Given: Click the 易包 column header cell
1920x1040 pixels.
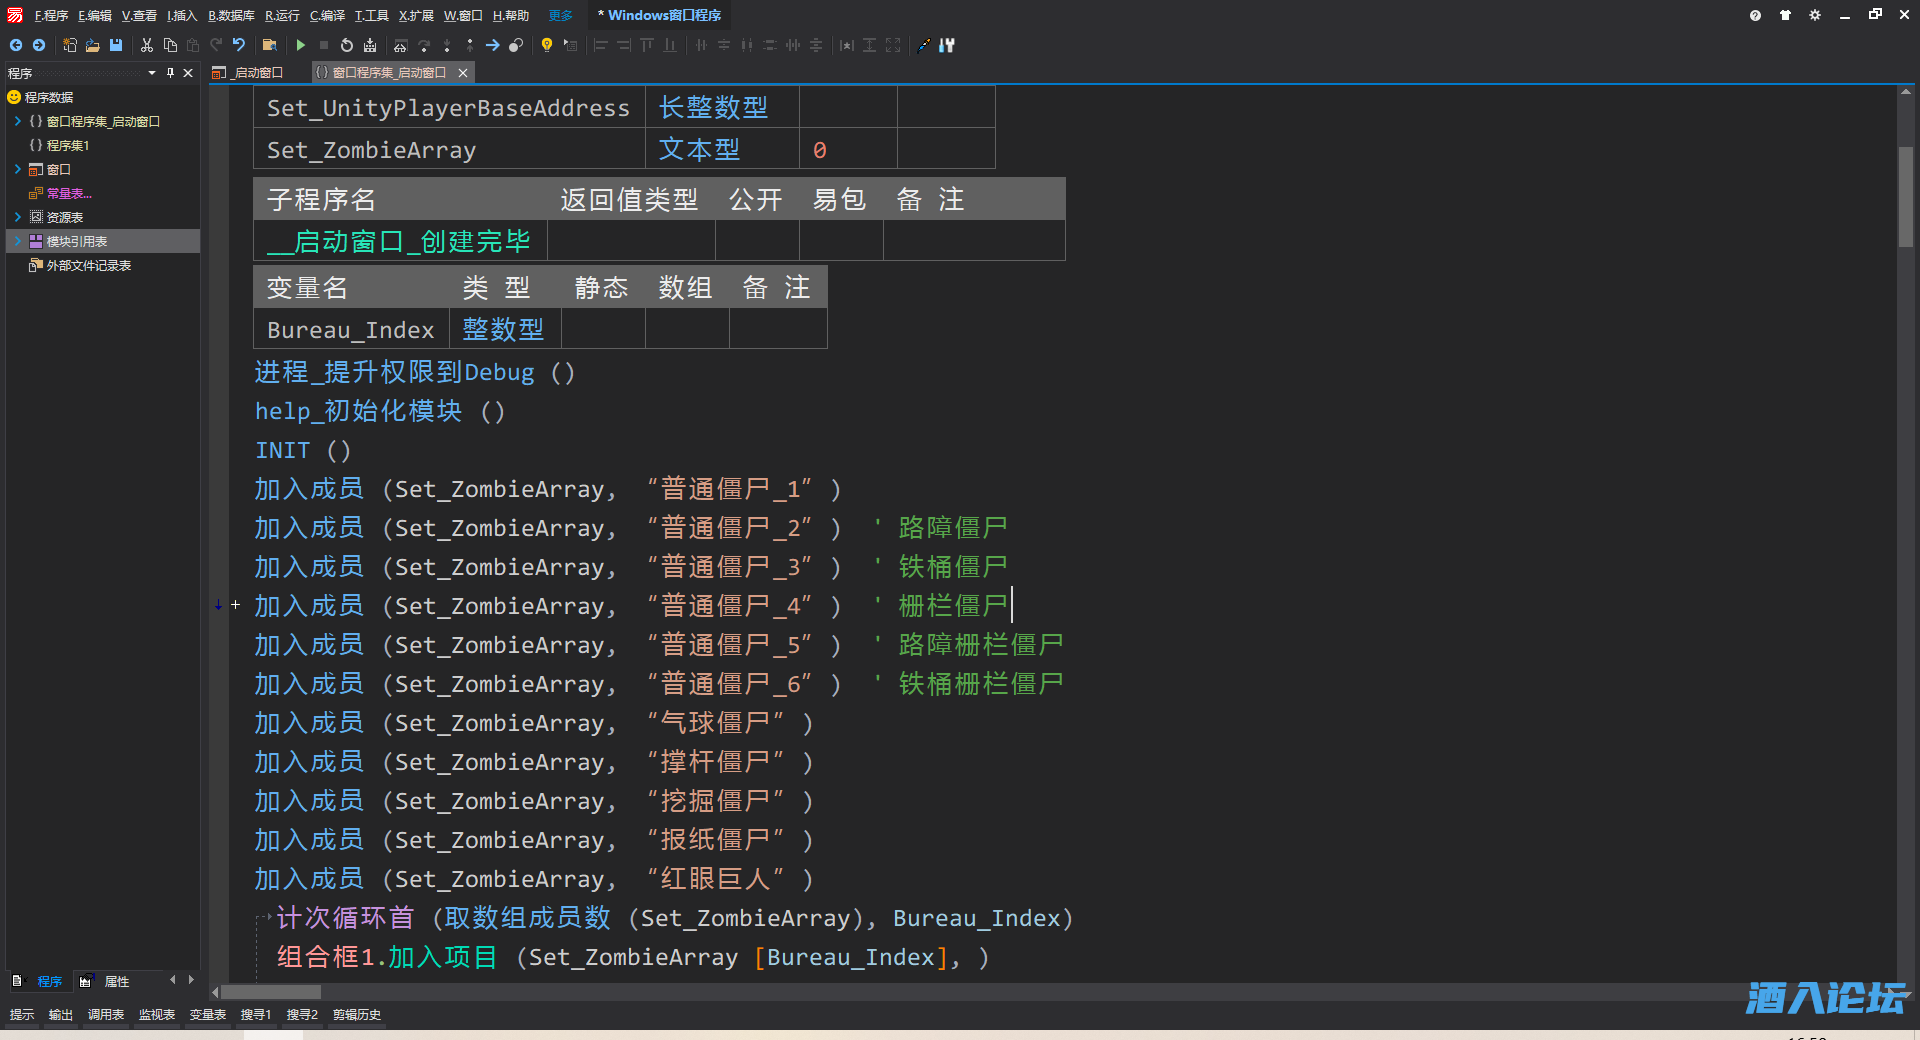Looking at the screenshot, I should tap(839, 199).
